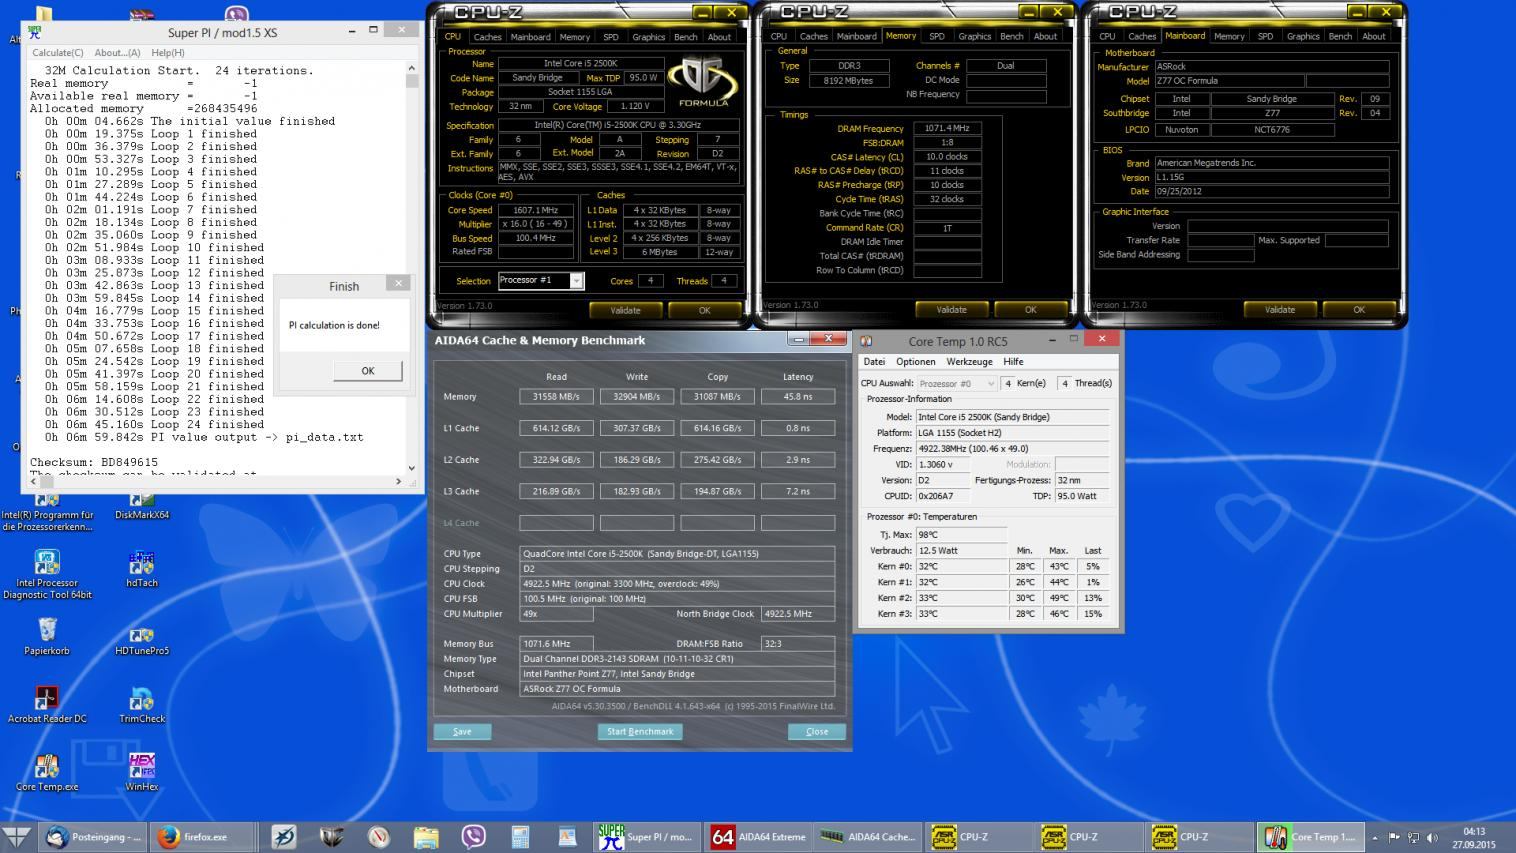This screenshot has height=853, width=1516.
Task: Open the Calculate(C) menu in Super PI
Action: (58, 52)
